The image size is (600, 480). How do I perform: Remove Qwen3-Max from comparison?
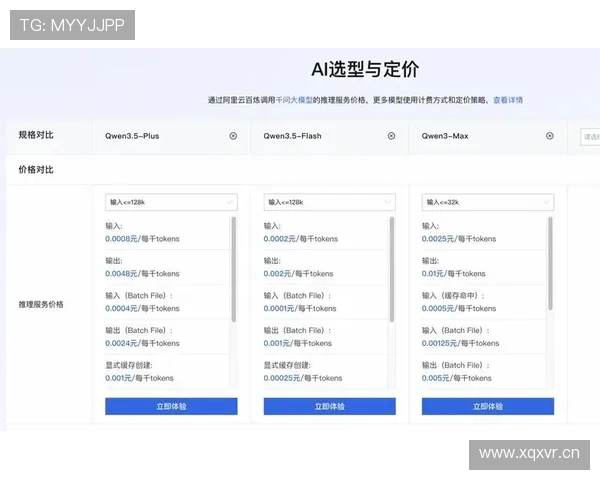pyautogui.click(x=549, y=136)
